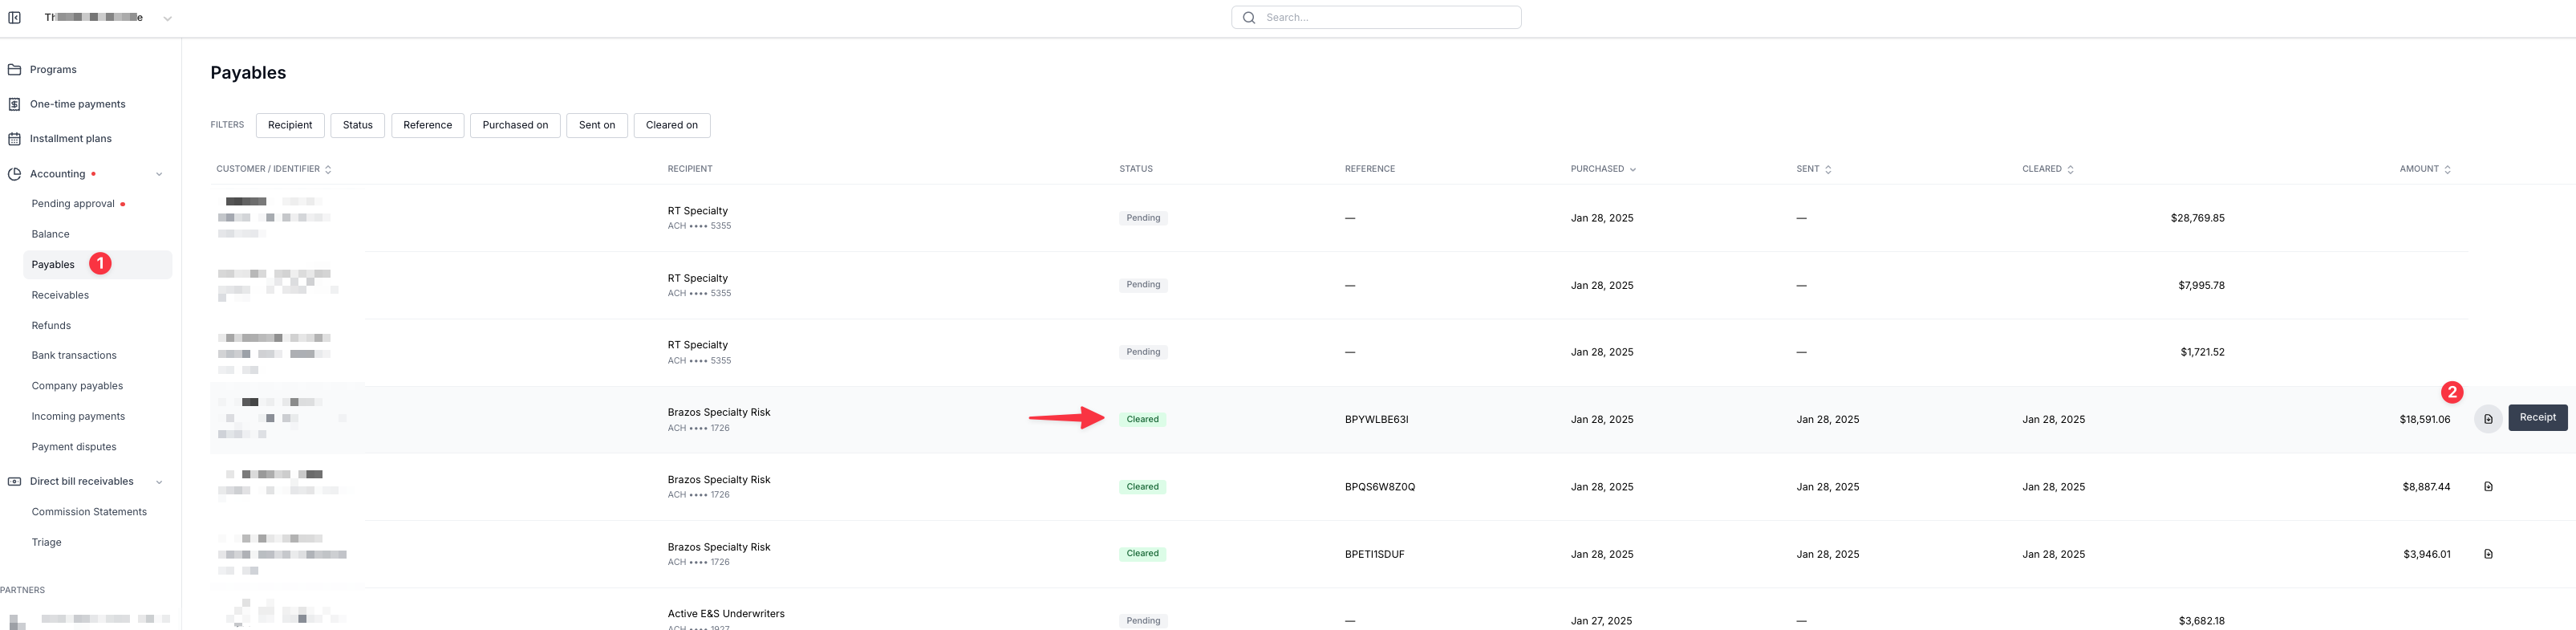Open the Sent on filter
Screen dimensions: 2576x630
pyautogui.click(x=597, y=125)
